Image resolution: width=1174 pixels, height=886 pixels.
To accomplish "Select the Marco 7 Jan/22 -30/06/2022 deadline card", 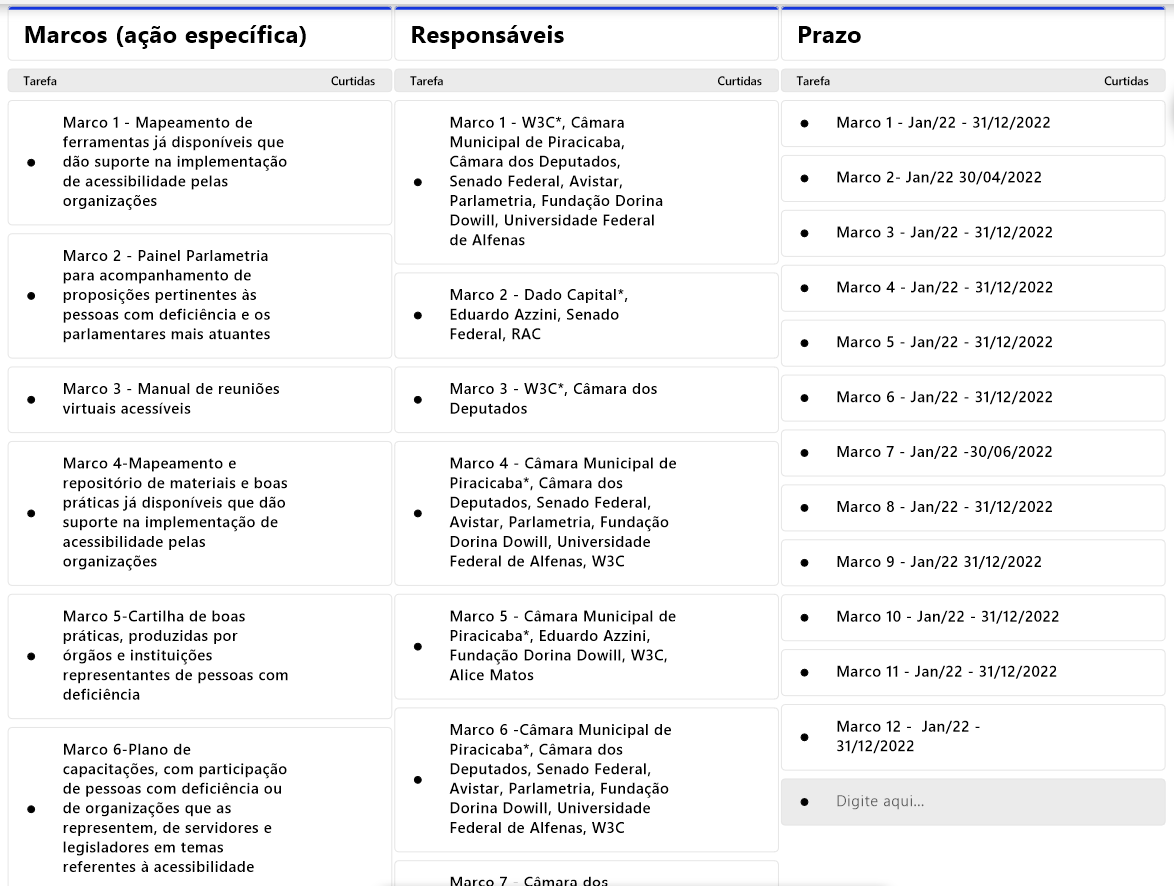I will (x=944, y=452).
